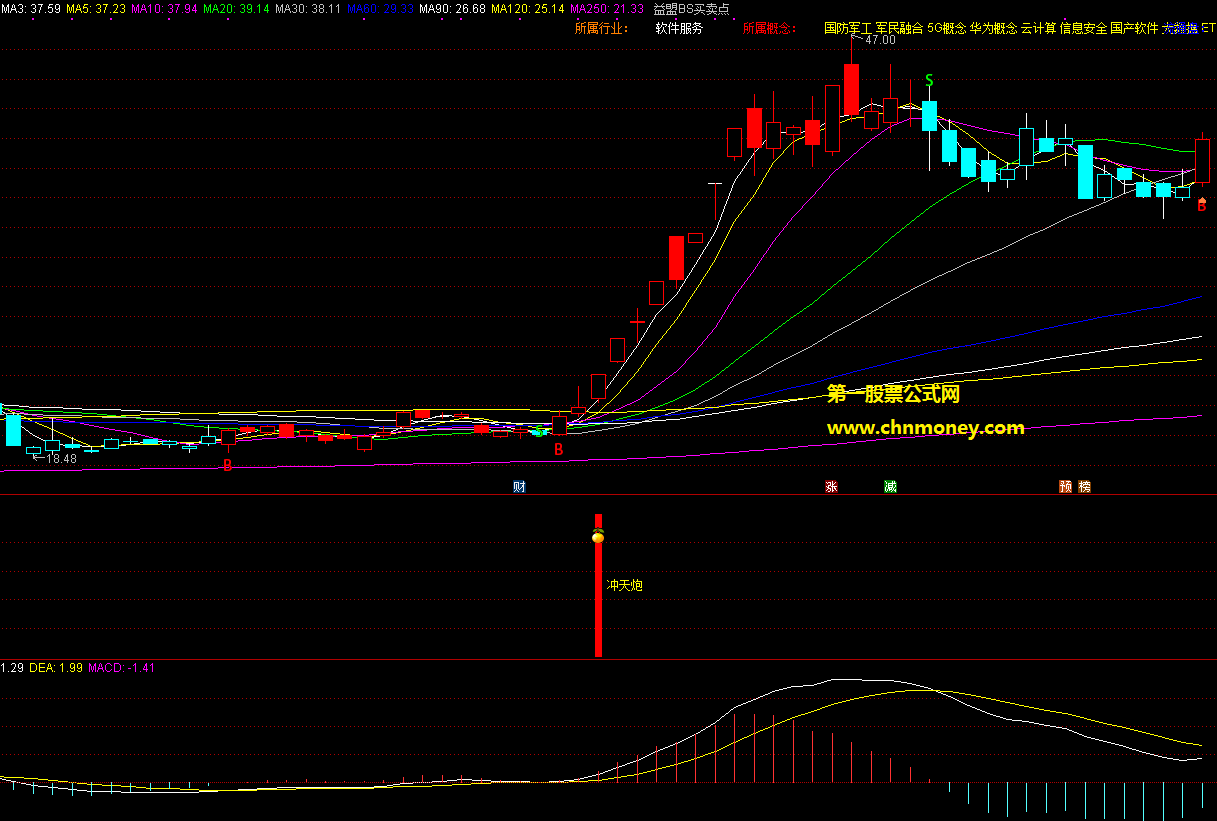Screen dimensions: 1217x821
Task: Click the red 涨 event icon
Action: [x=831, y=487]
